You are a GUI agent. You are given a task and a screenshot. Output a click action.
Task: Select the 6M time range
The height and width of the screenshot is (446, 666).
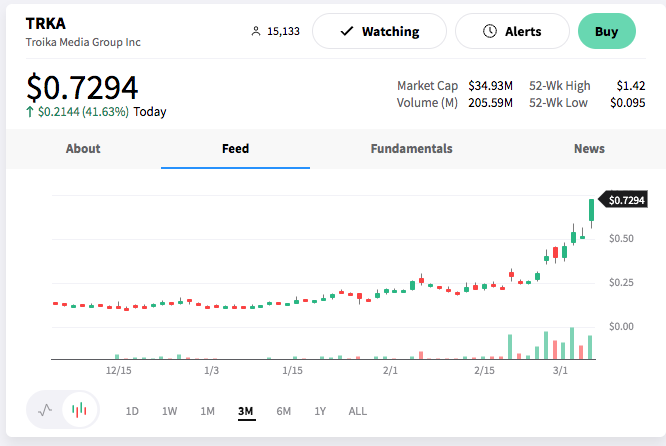point(283,411)
